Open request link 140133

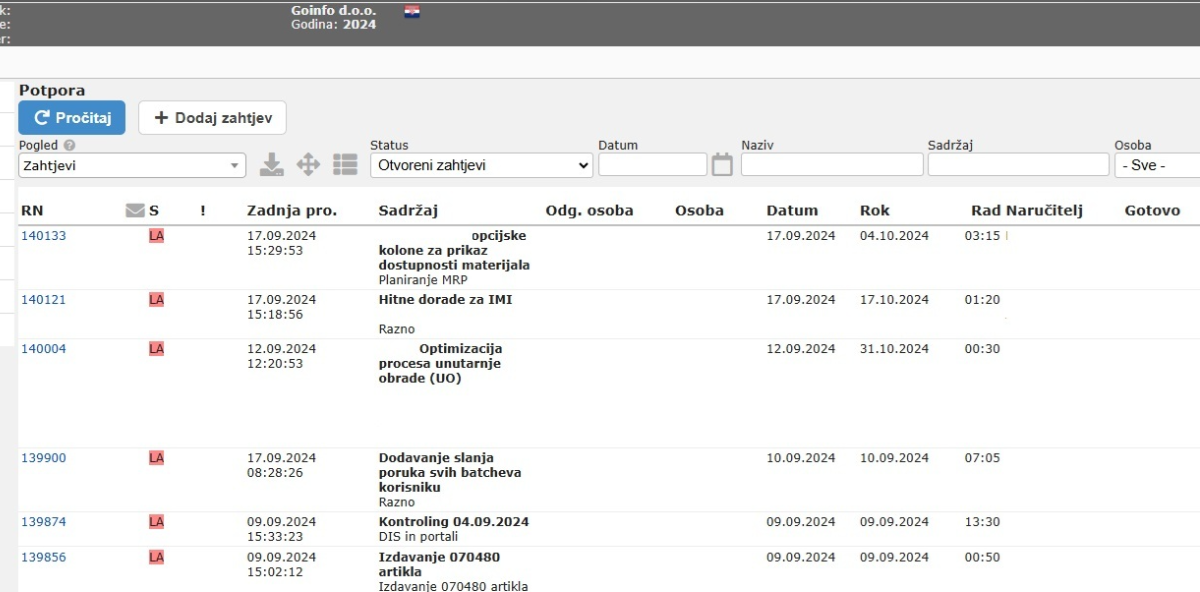tap(44, 236)
